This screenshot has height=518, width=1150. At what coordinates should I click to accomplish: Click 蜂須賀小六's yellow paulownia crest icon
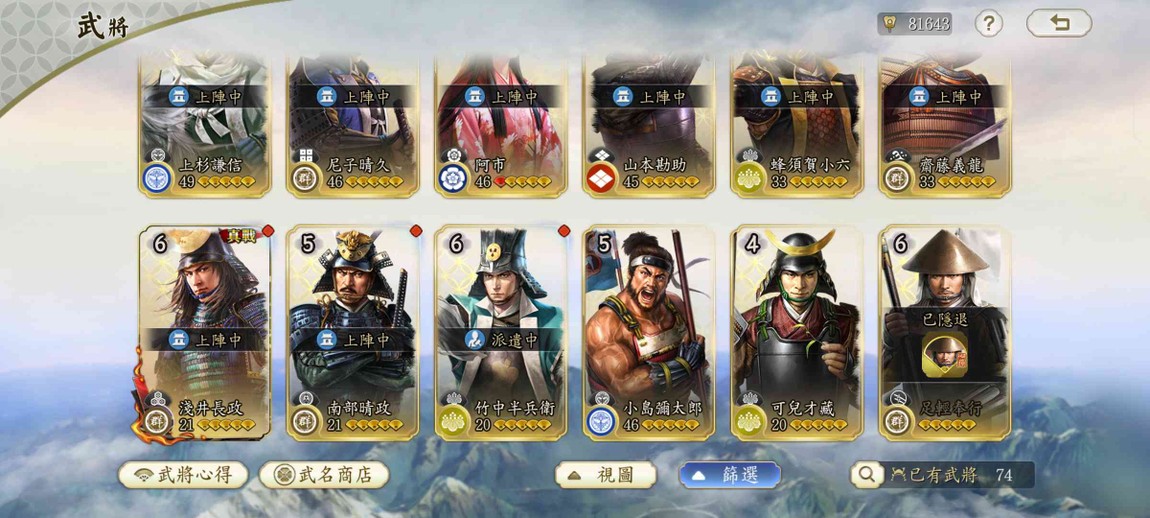click(748, 178)
